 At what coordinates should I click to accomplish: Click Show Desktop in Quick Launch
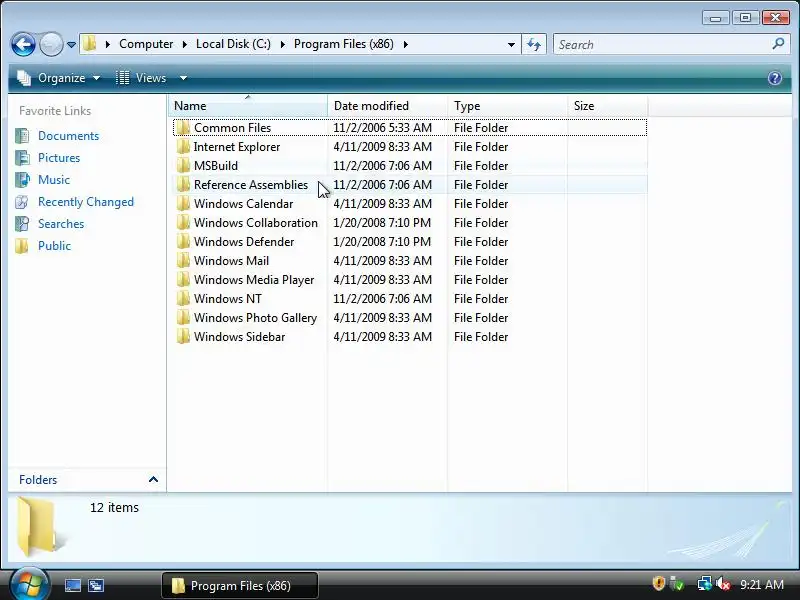coord(73,585)
